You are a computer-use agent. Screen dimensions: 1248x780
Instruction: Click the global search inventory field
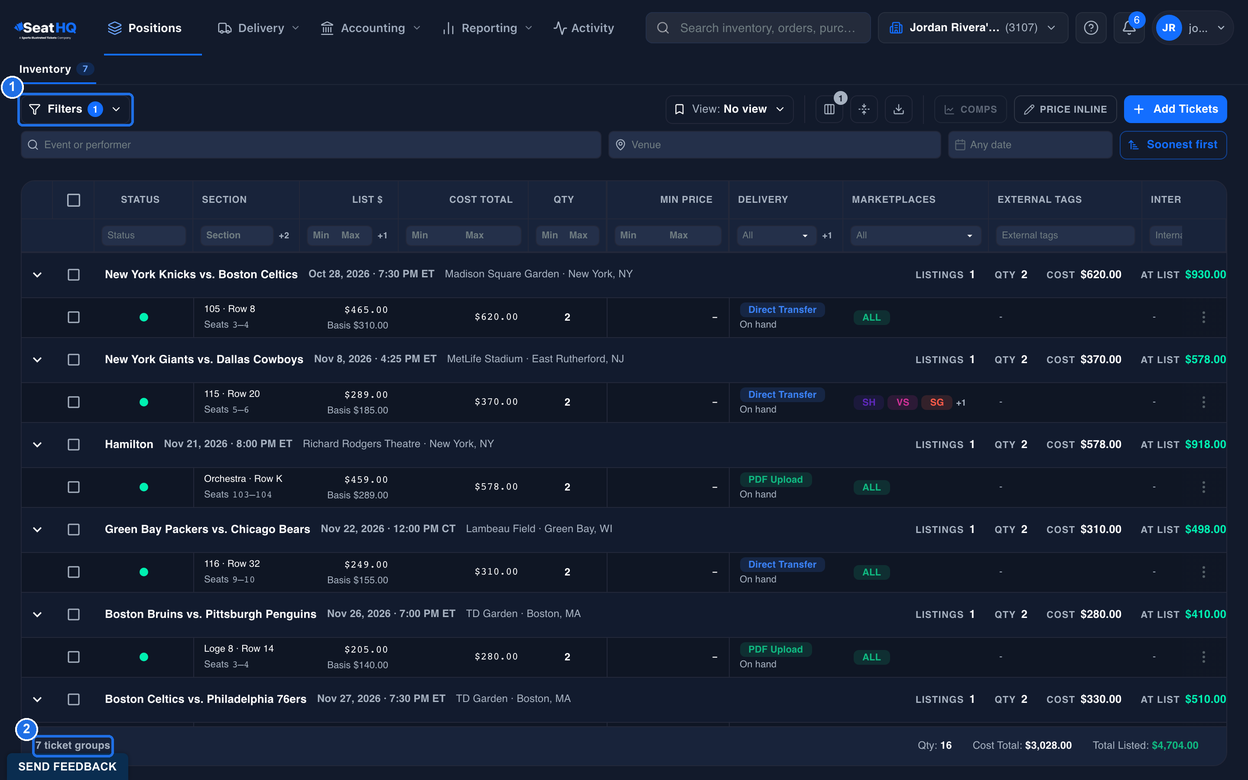tap(757, 28)
